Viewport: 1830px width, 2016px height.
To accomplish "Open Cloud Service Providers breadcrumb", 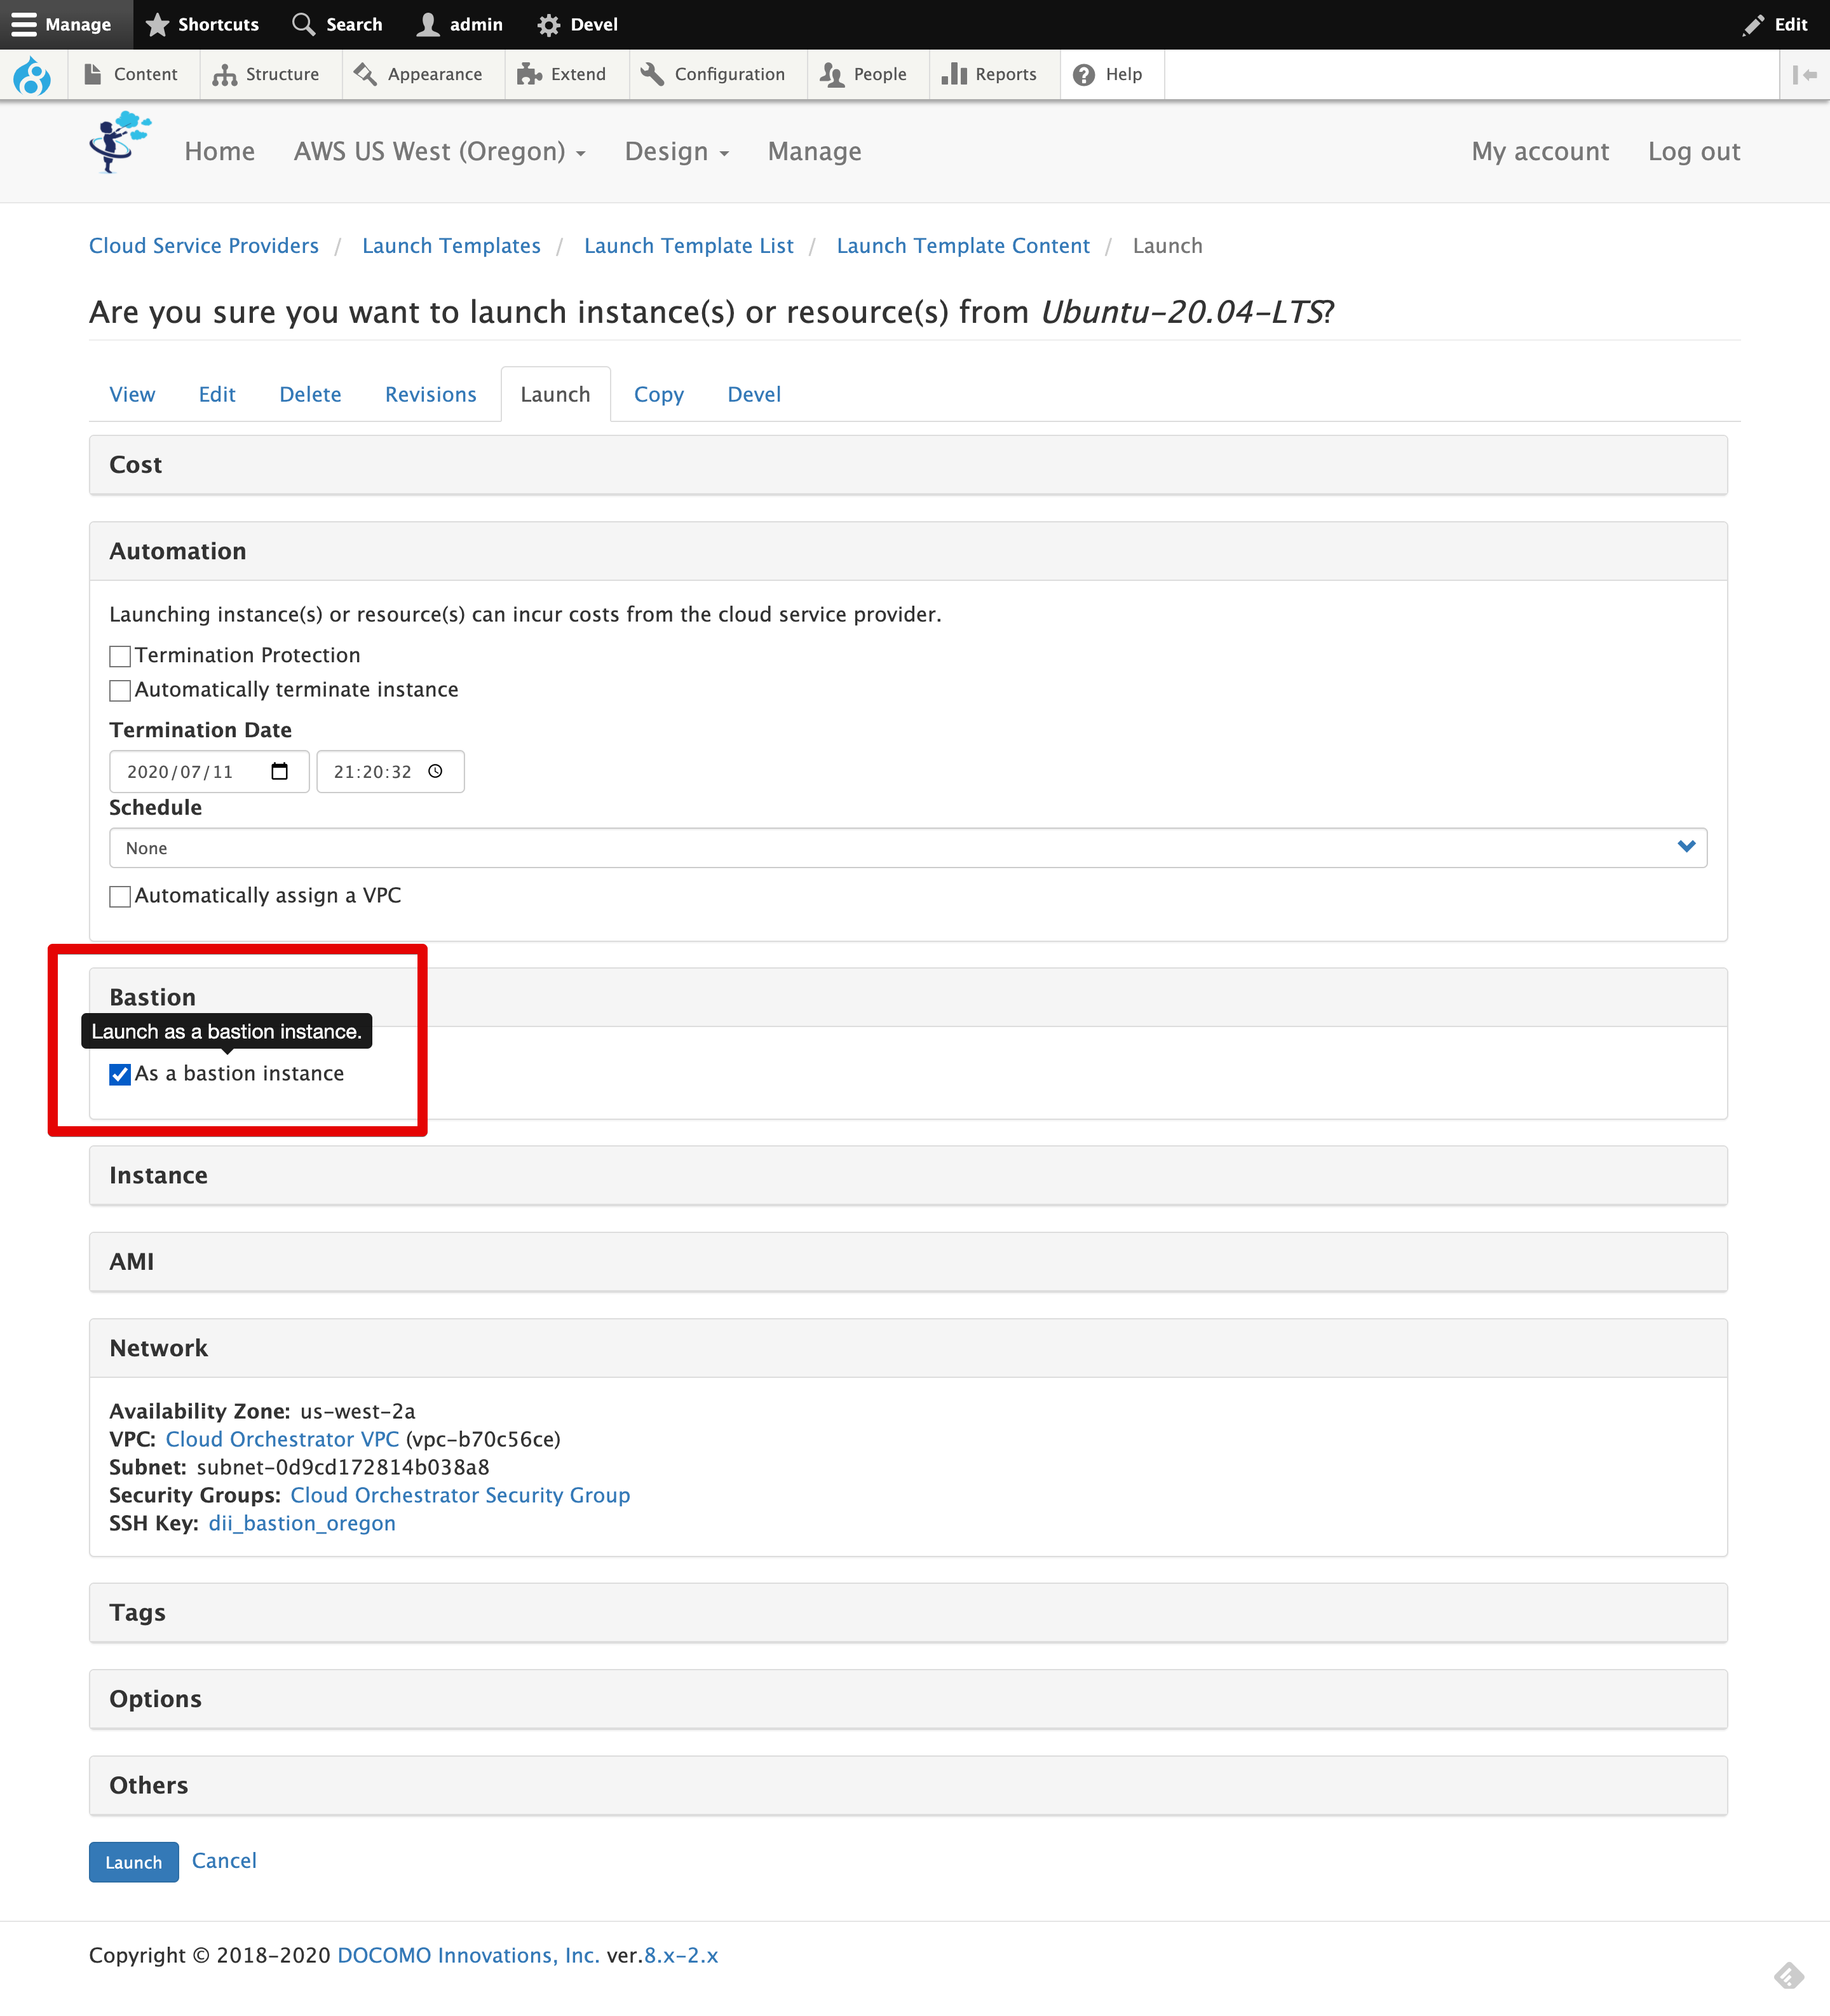I will tap(204, 246).
